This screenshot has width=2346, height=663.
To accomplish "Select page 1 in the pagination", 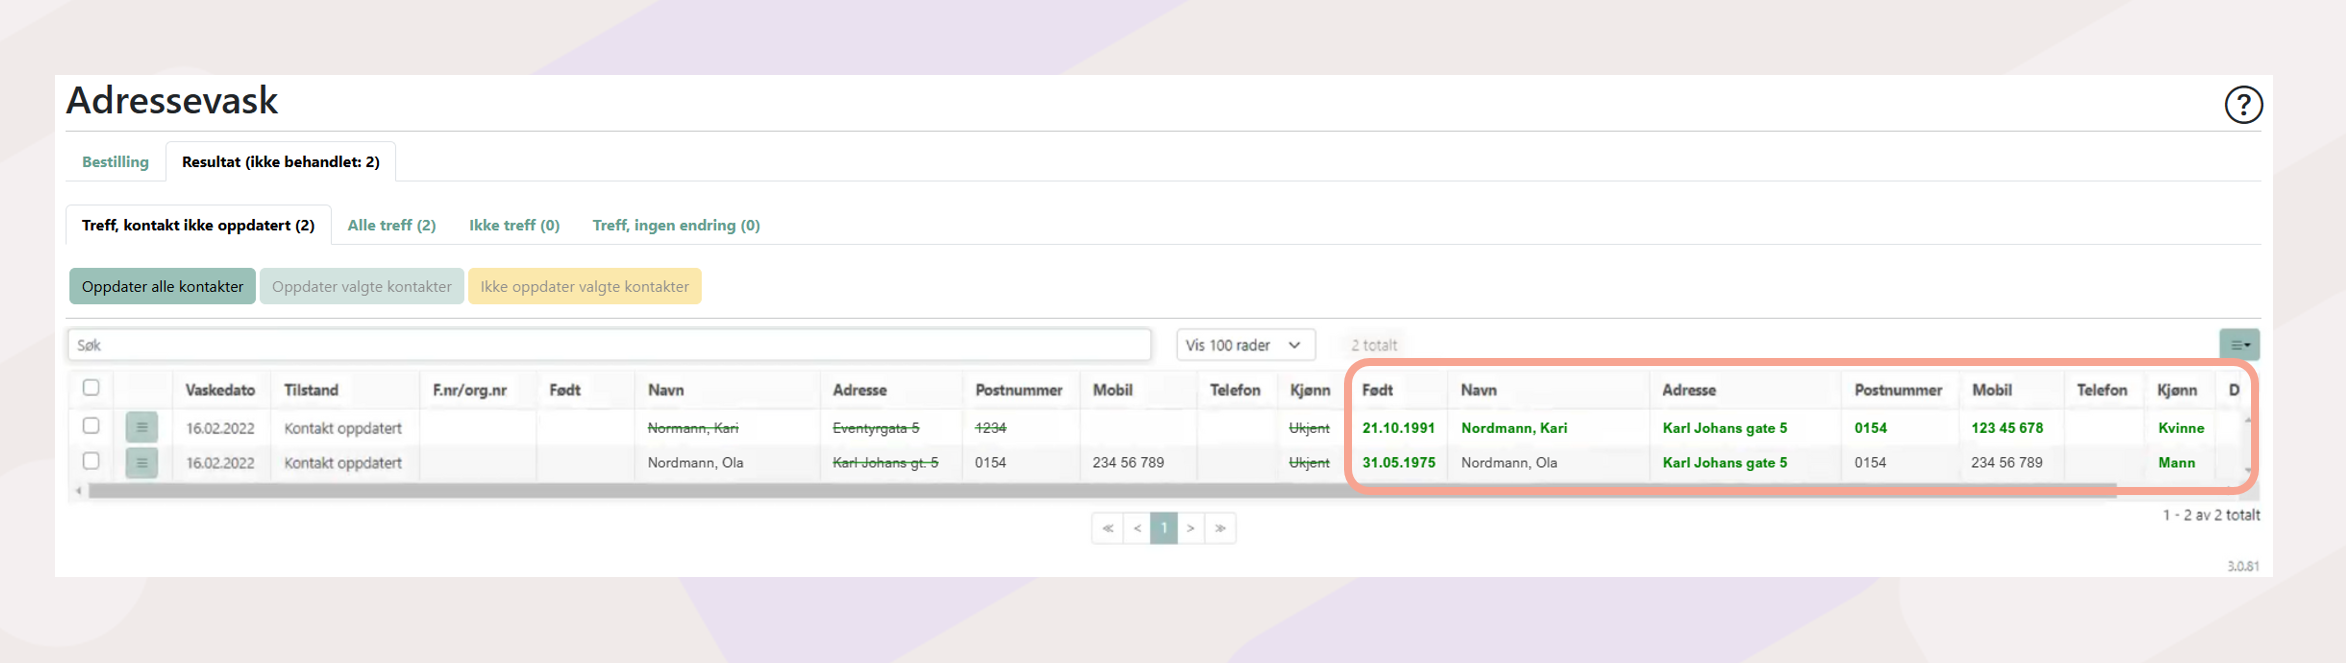I will click(1164, 528).
